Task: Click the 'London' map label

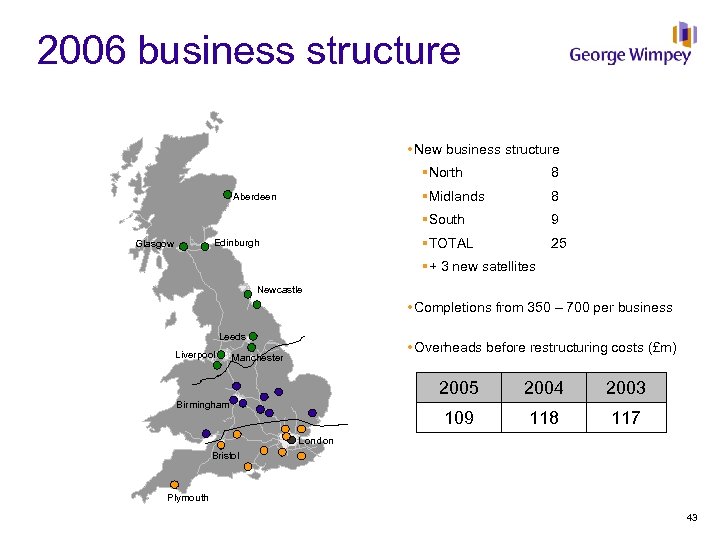Action: pos(316,441)
